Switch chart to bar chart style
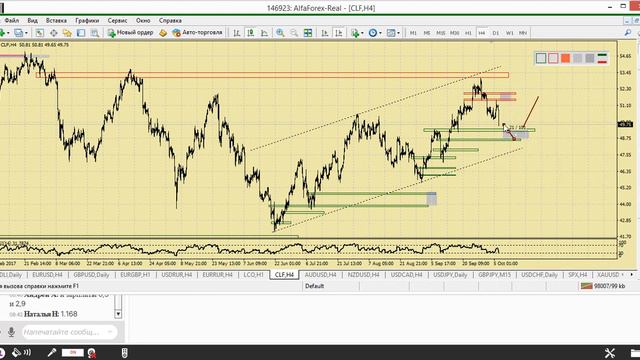Image resolution: width=640 pixels, height=360 pixels. pos(237,33)
